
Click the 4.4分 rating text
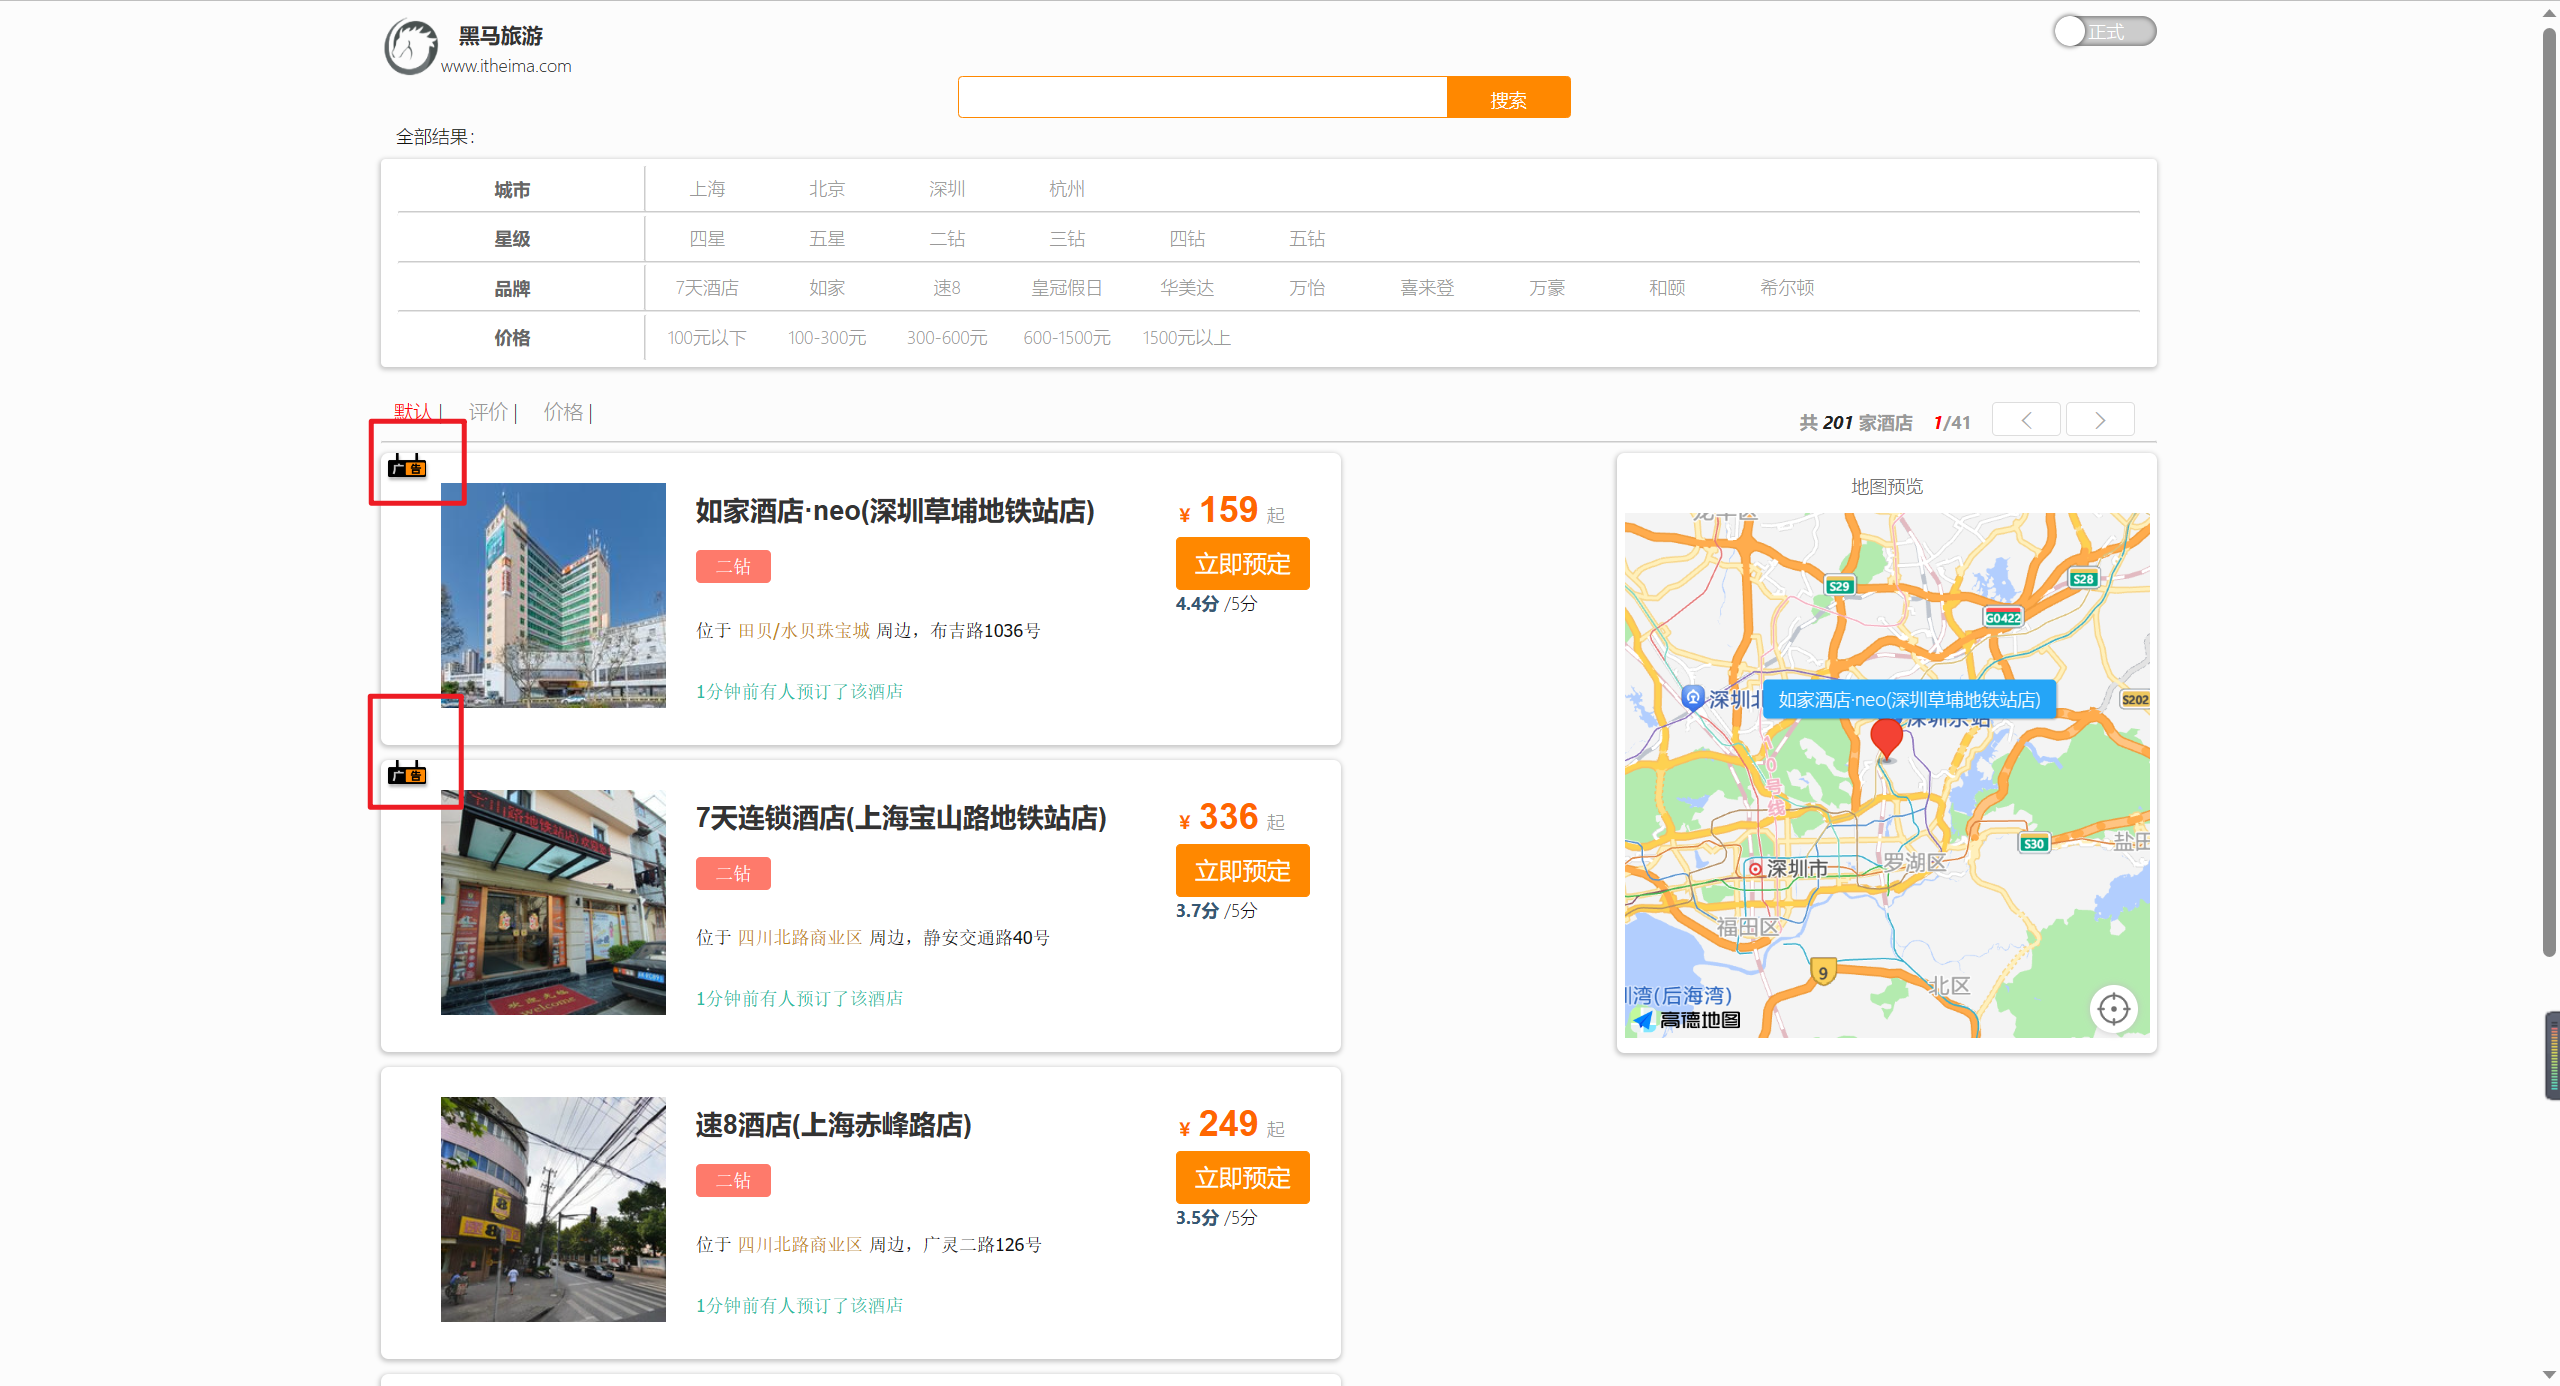(1197, 603)
